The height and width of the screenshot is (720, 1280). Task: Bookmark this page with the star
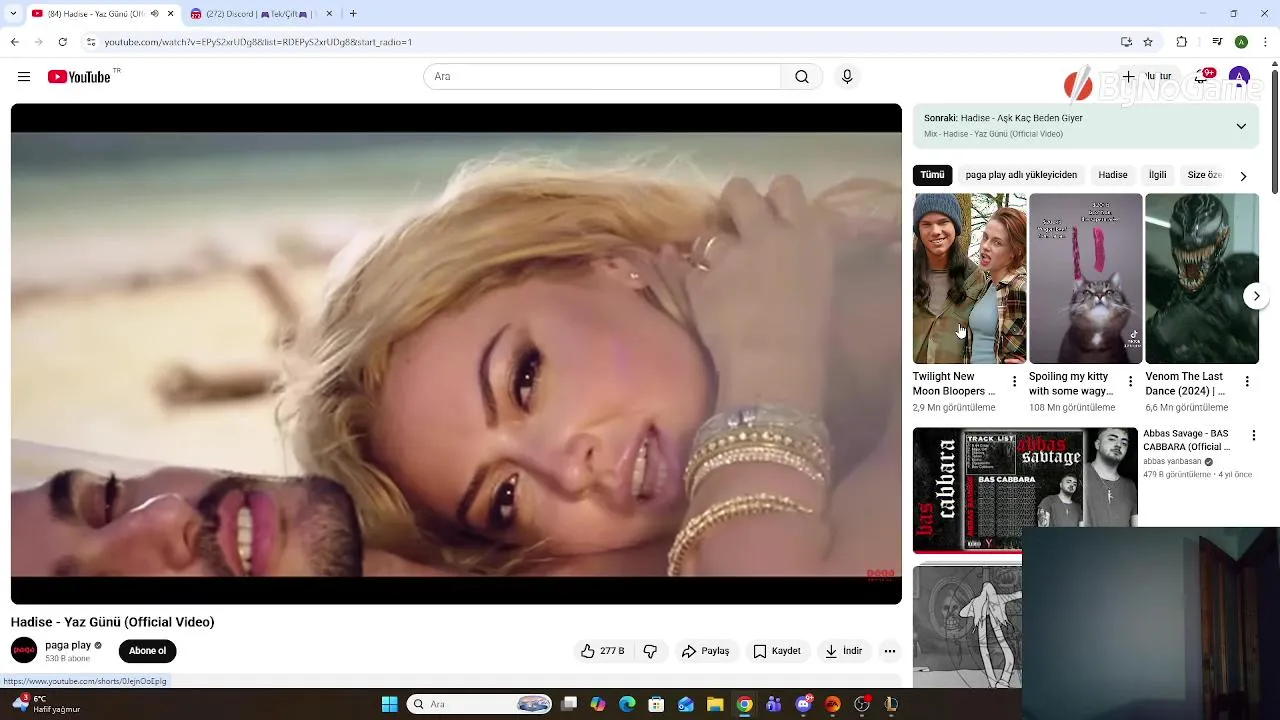point(1148,42)
